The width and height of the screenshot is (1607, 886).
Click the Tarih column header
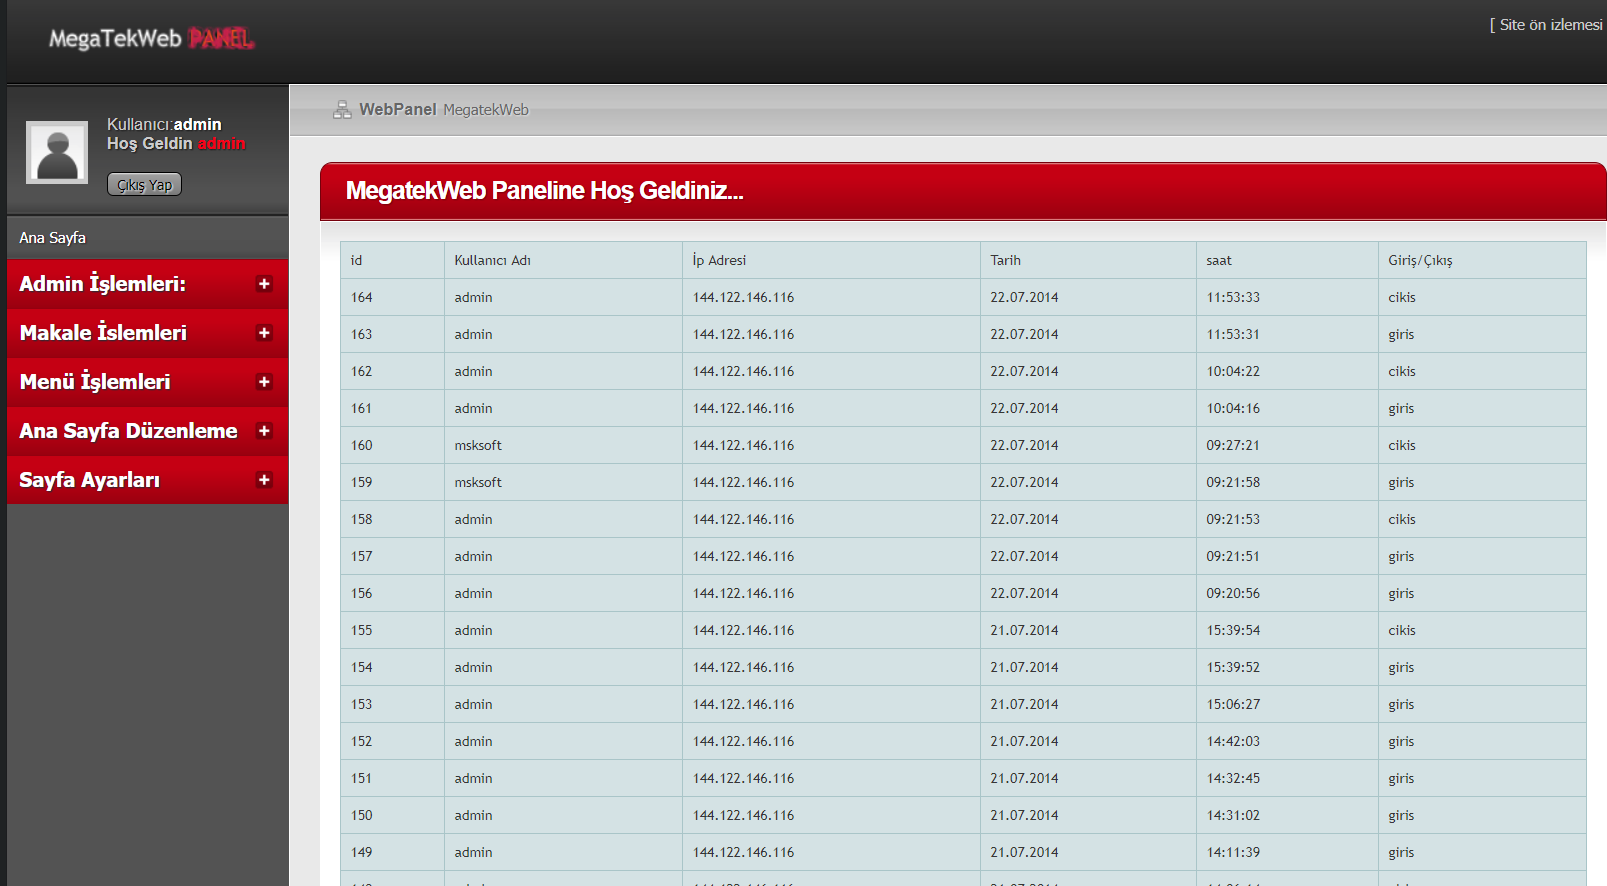pos(1005,260)
